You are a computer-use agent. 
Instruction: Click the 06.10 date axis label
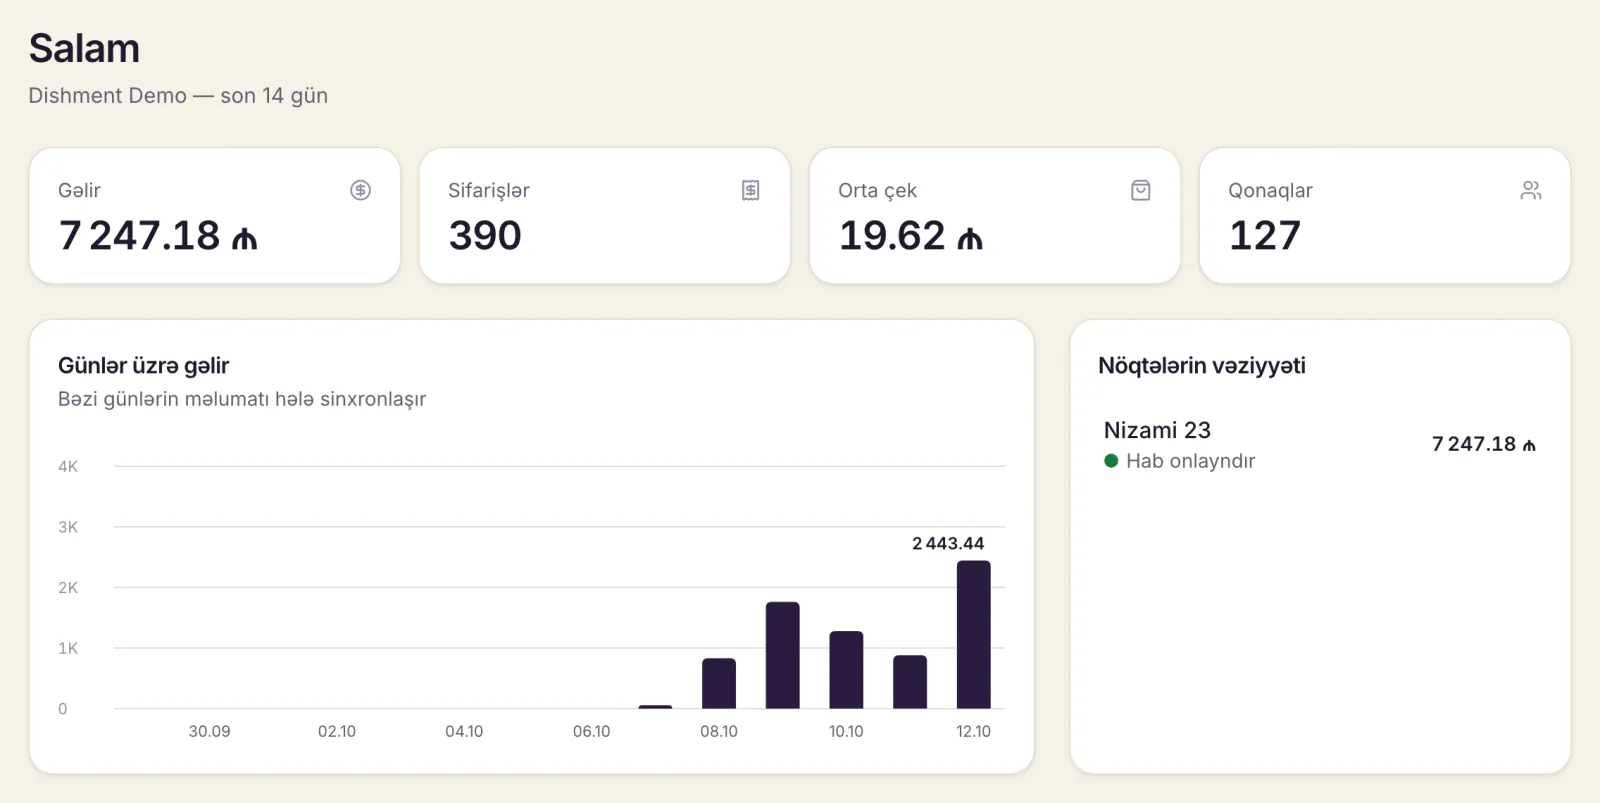(x=591, y=732)
